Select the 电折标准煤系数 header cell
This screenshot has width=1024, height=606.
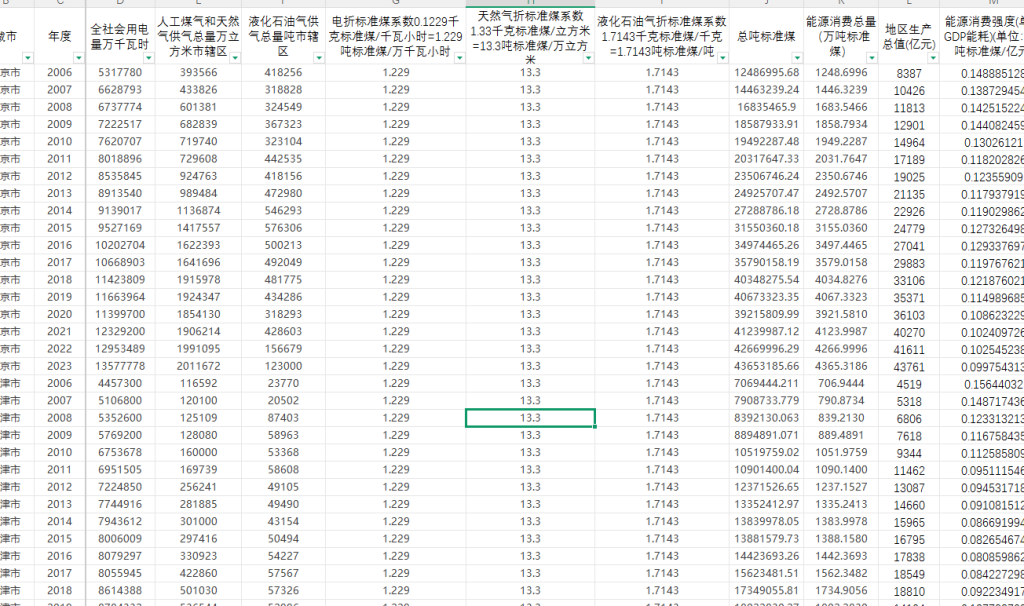(x=396, y=36)
